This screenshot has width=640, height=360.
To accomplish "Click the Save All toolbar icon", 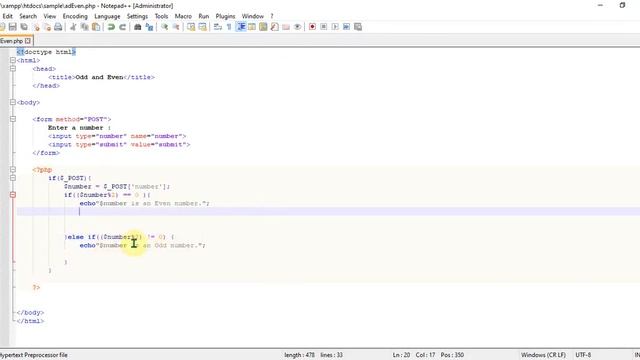I will [24, 27].
